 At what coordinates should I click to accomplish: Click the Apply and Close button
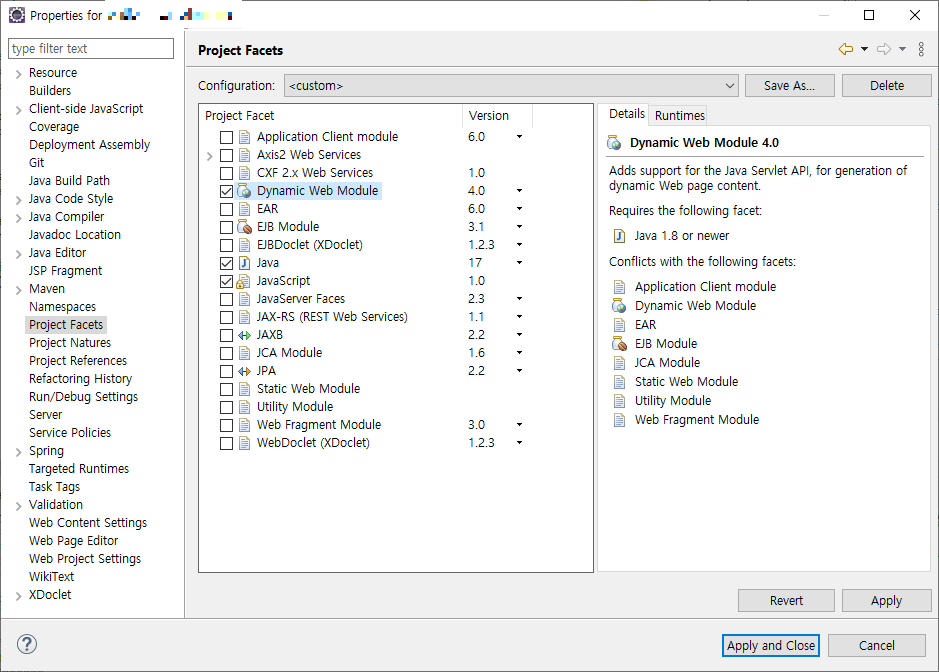[x=770, y=645]
